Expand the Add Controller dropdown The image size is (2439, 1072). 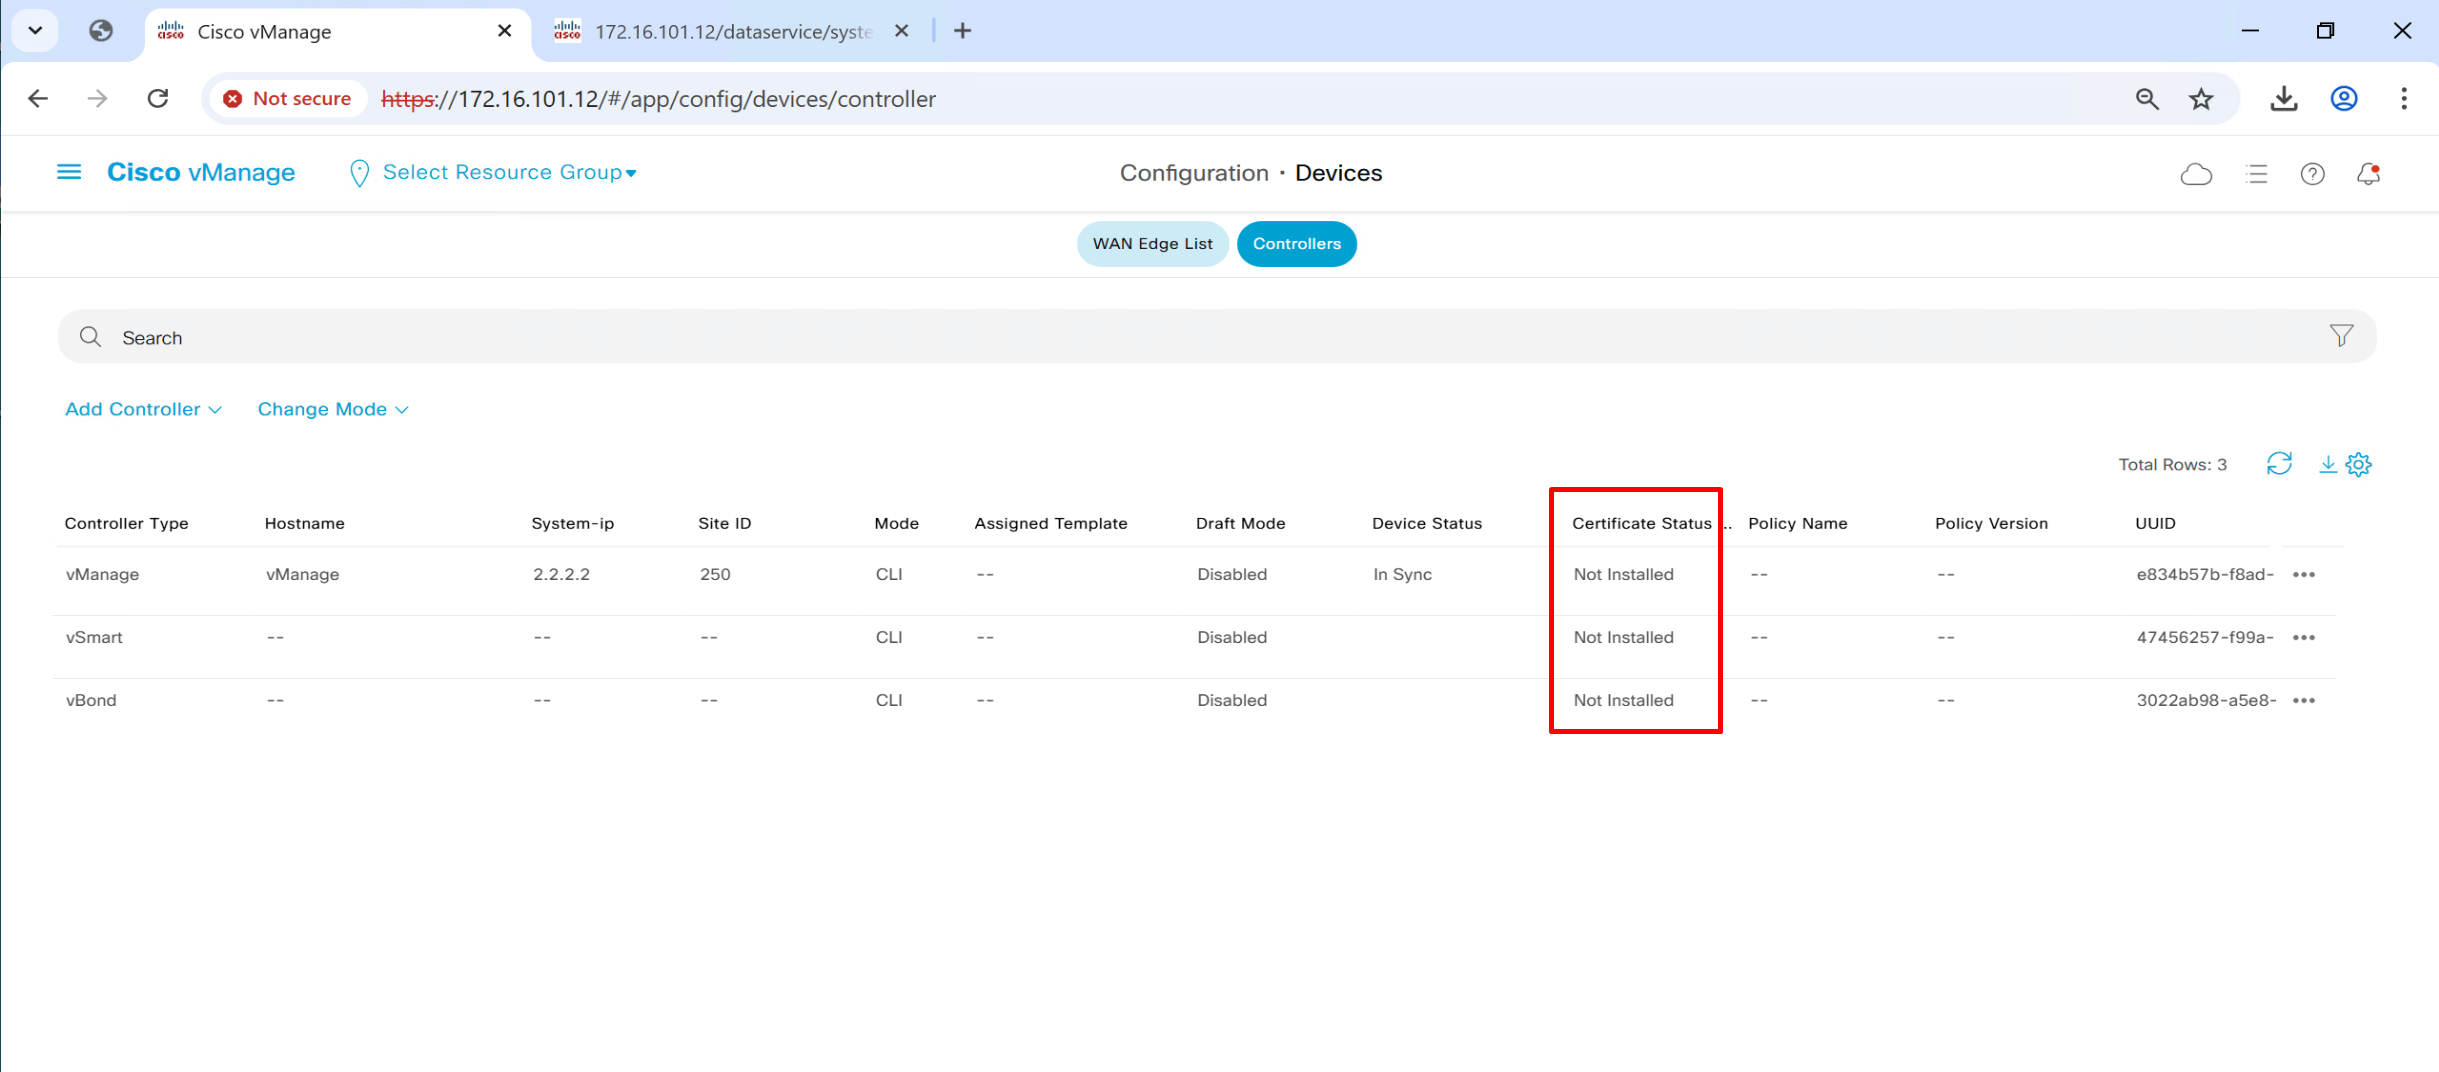coord(143,409)
